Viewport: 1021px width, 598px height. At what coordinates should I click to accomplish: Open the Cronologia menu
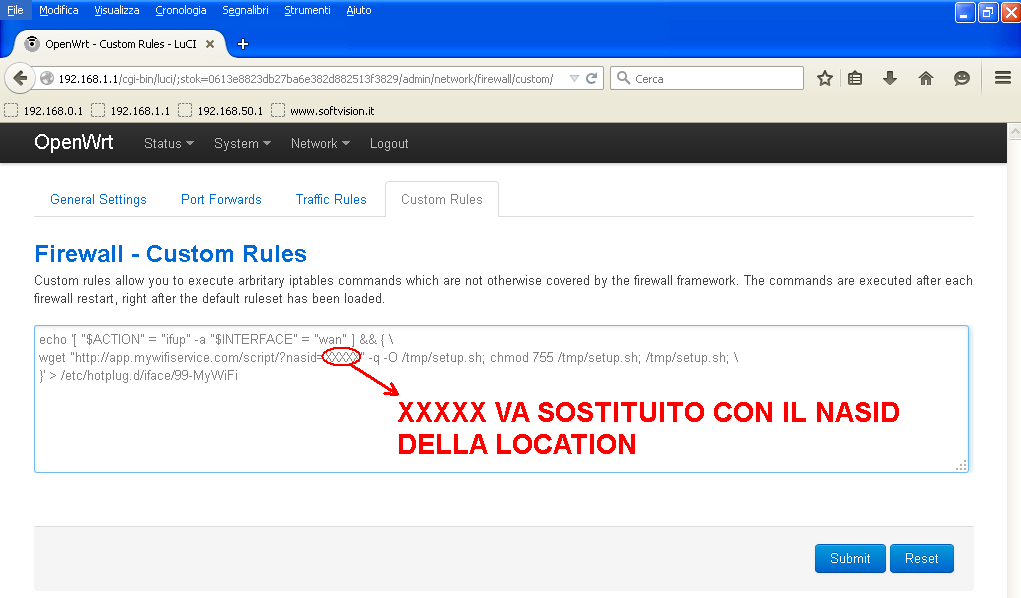coord(180,10)
